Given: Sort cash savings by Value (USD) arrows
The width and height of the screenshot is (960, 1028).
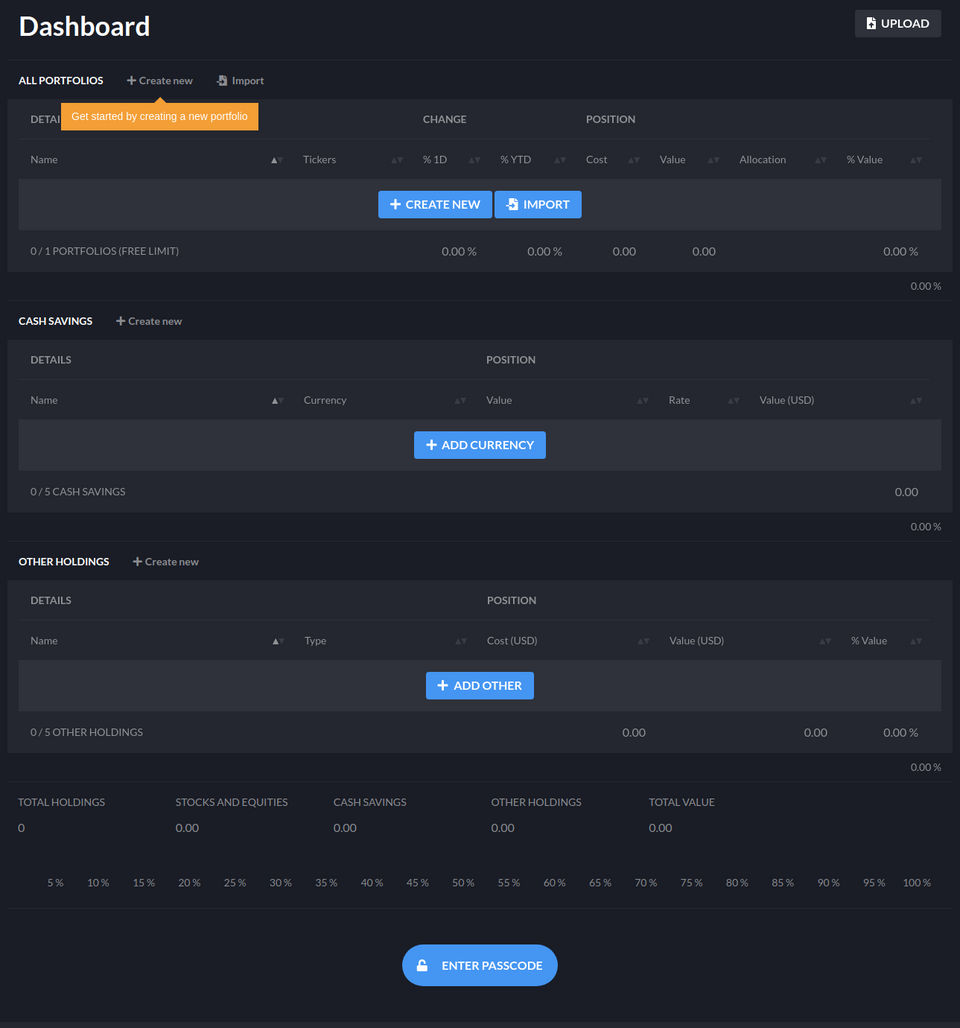Looking at the screenshot, I should [916, 401].
